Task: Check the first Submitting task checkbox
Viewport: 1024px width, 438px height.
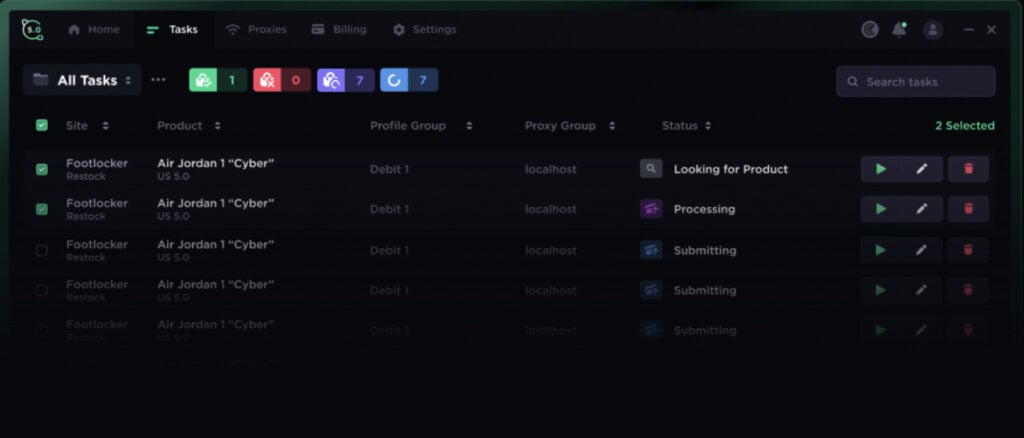Action: (41, 250)
